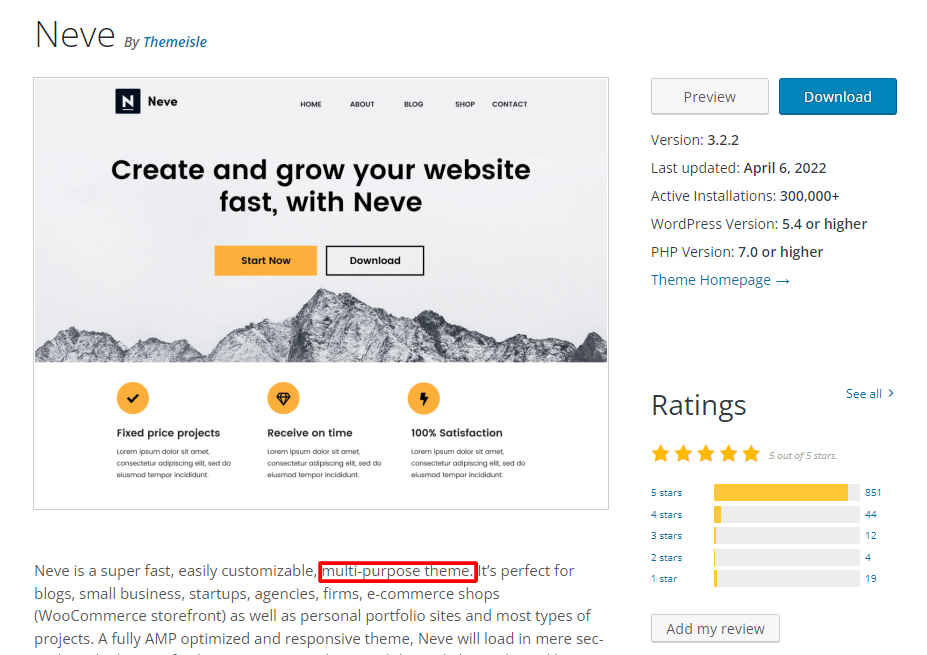927x655 pixels.
Task: Select the first yellow rating star
Action: [x=660, y=452]
